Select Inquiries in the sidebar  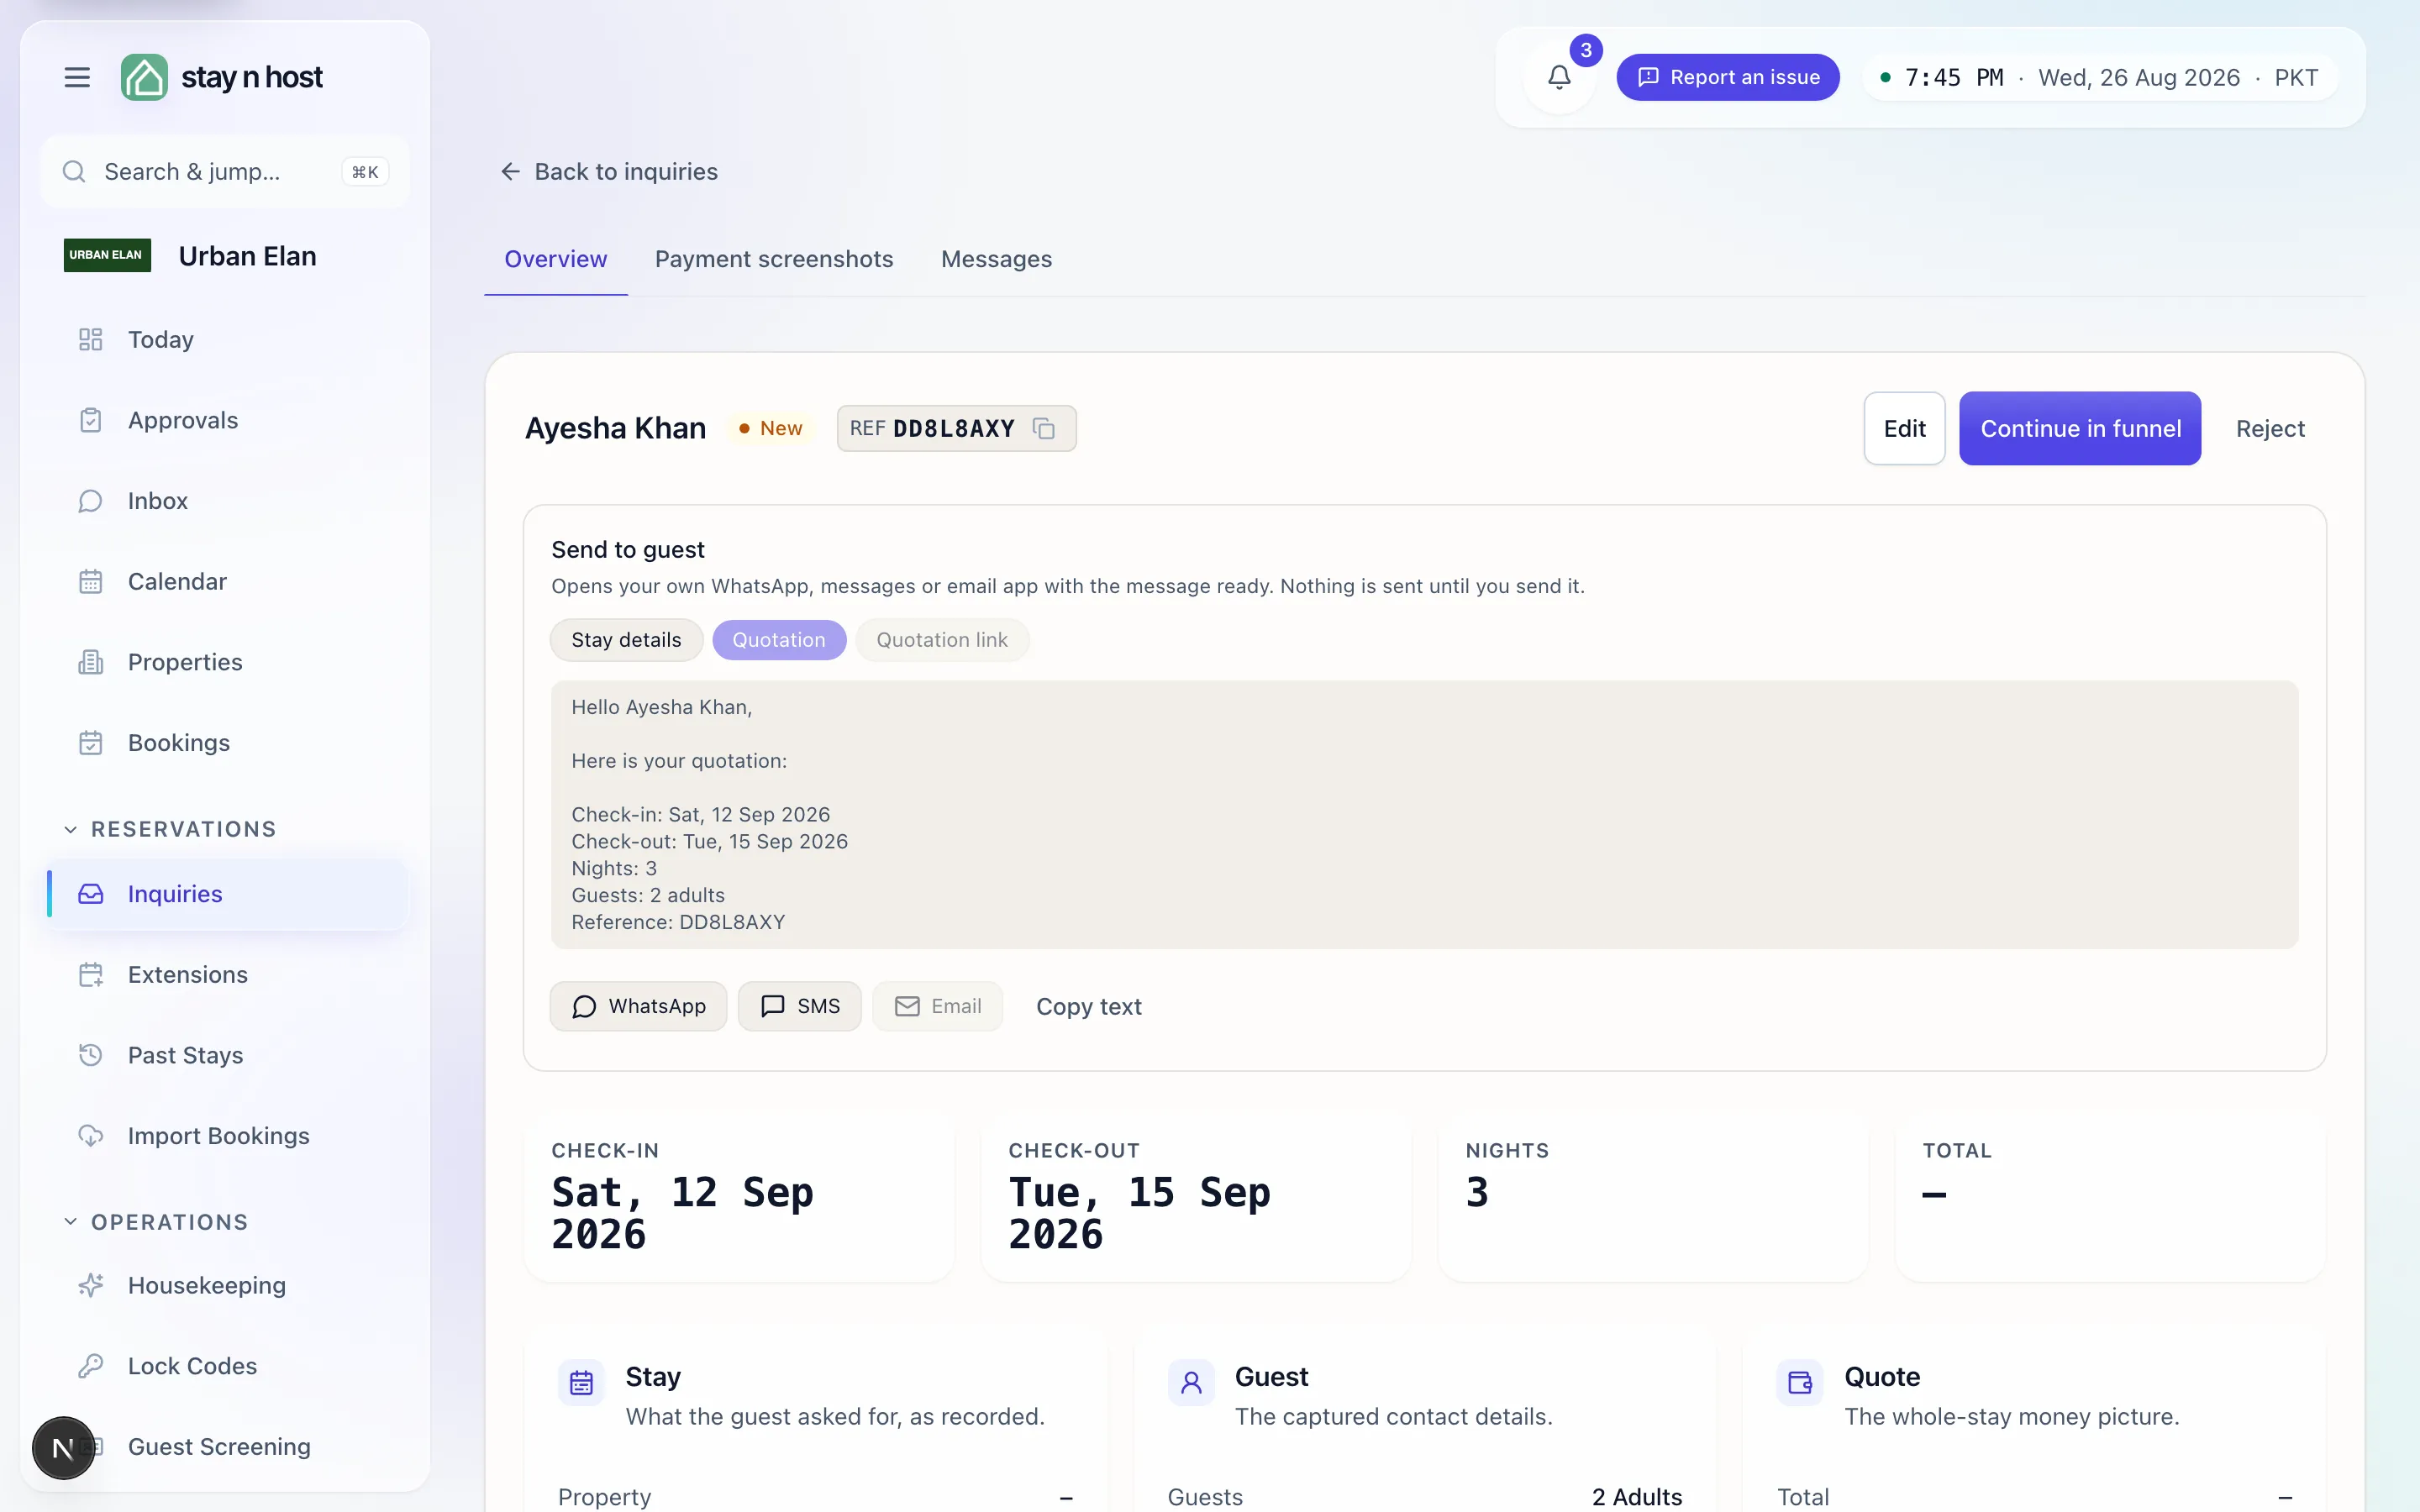pos(226,894)
